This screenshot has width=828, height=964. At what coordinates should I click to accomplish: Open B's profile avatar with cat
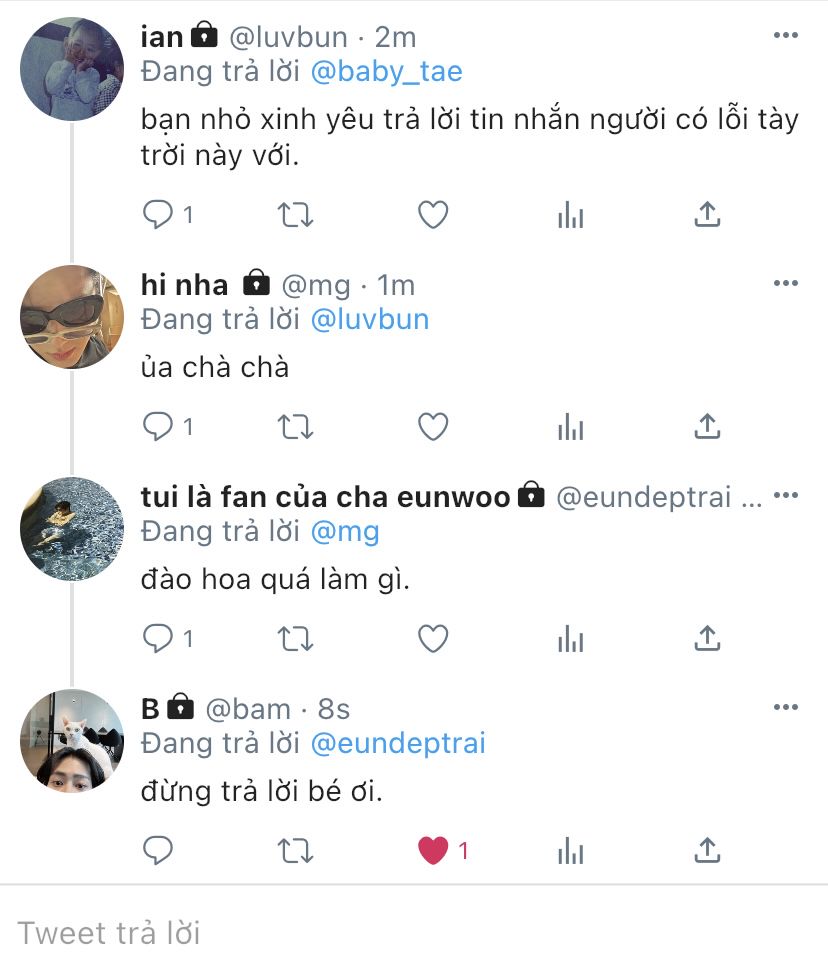(72, 741)
